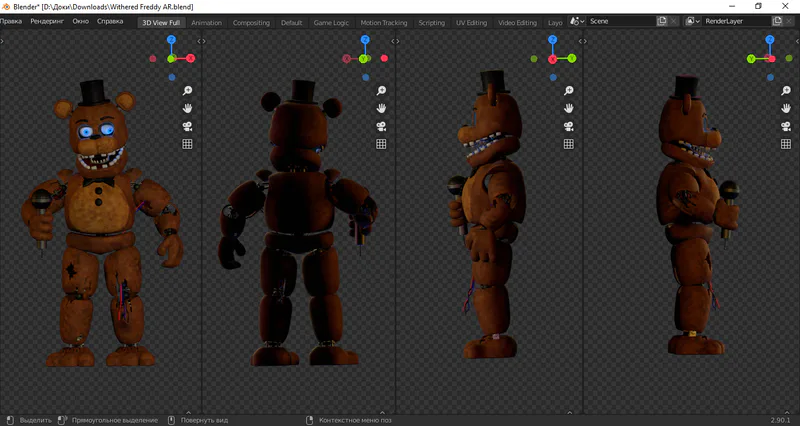This screenshot has width=800, height=426.
Task: Click Повернуть вид in status bar
Action: point(204,420)
